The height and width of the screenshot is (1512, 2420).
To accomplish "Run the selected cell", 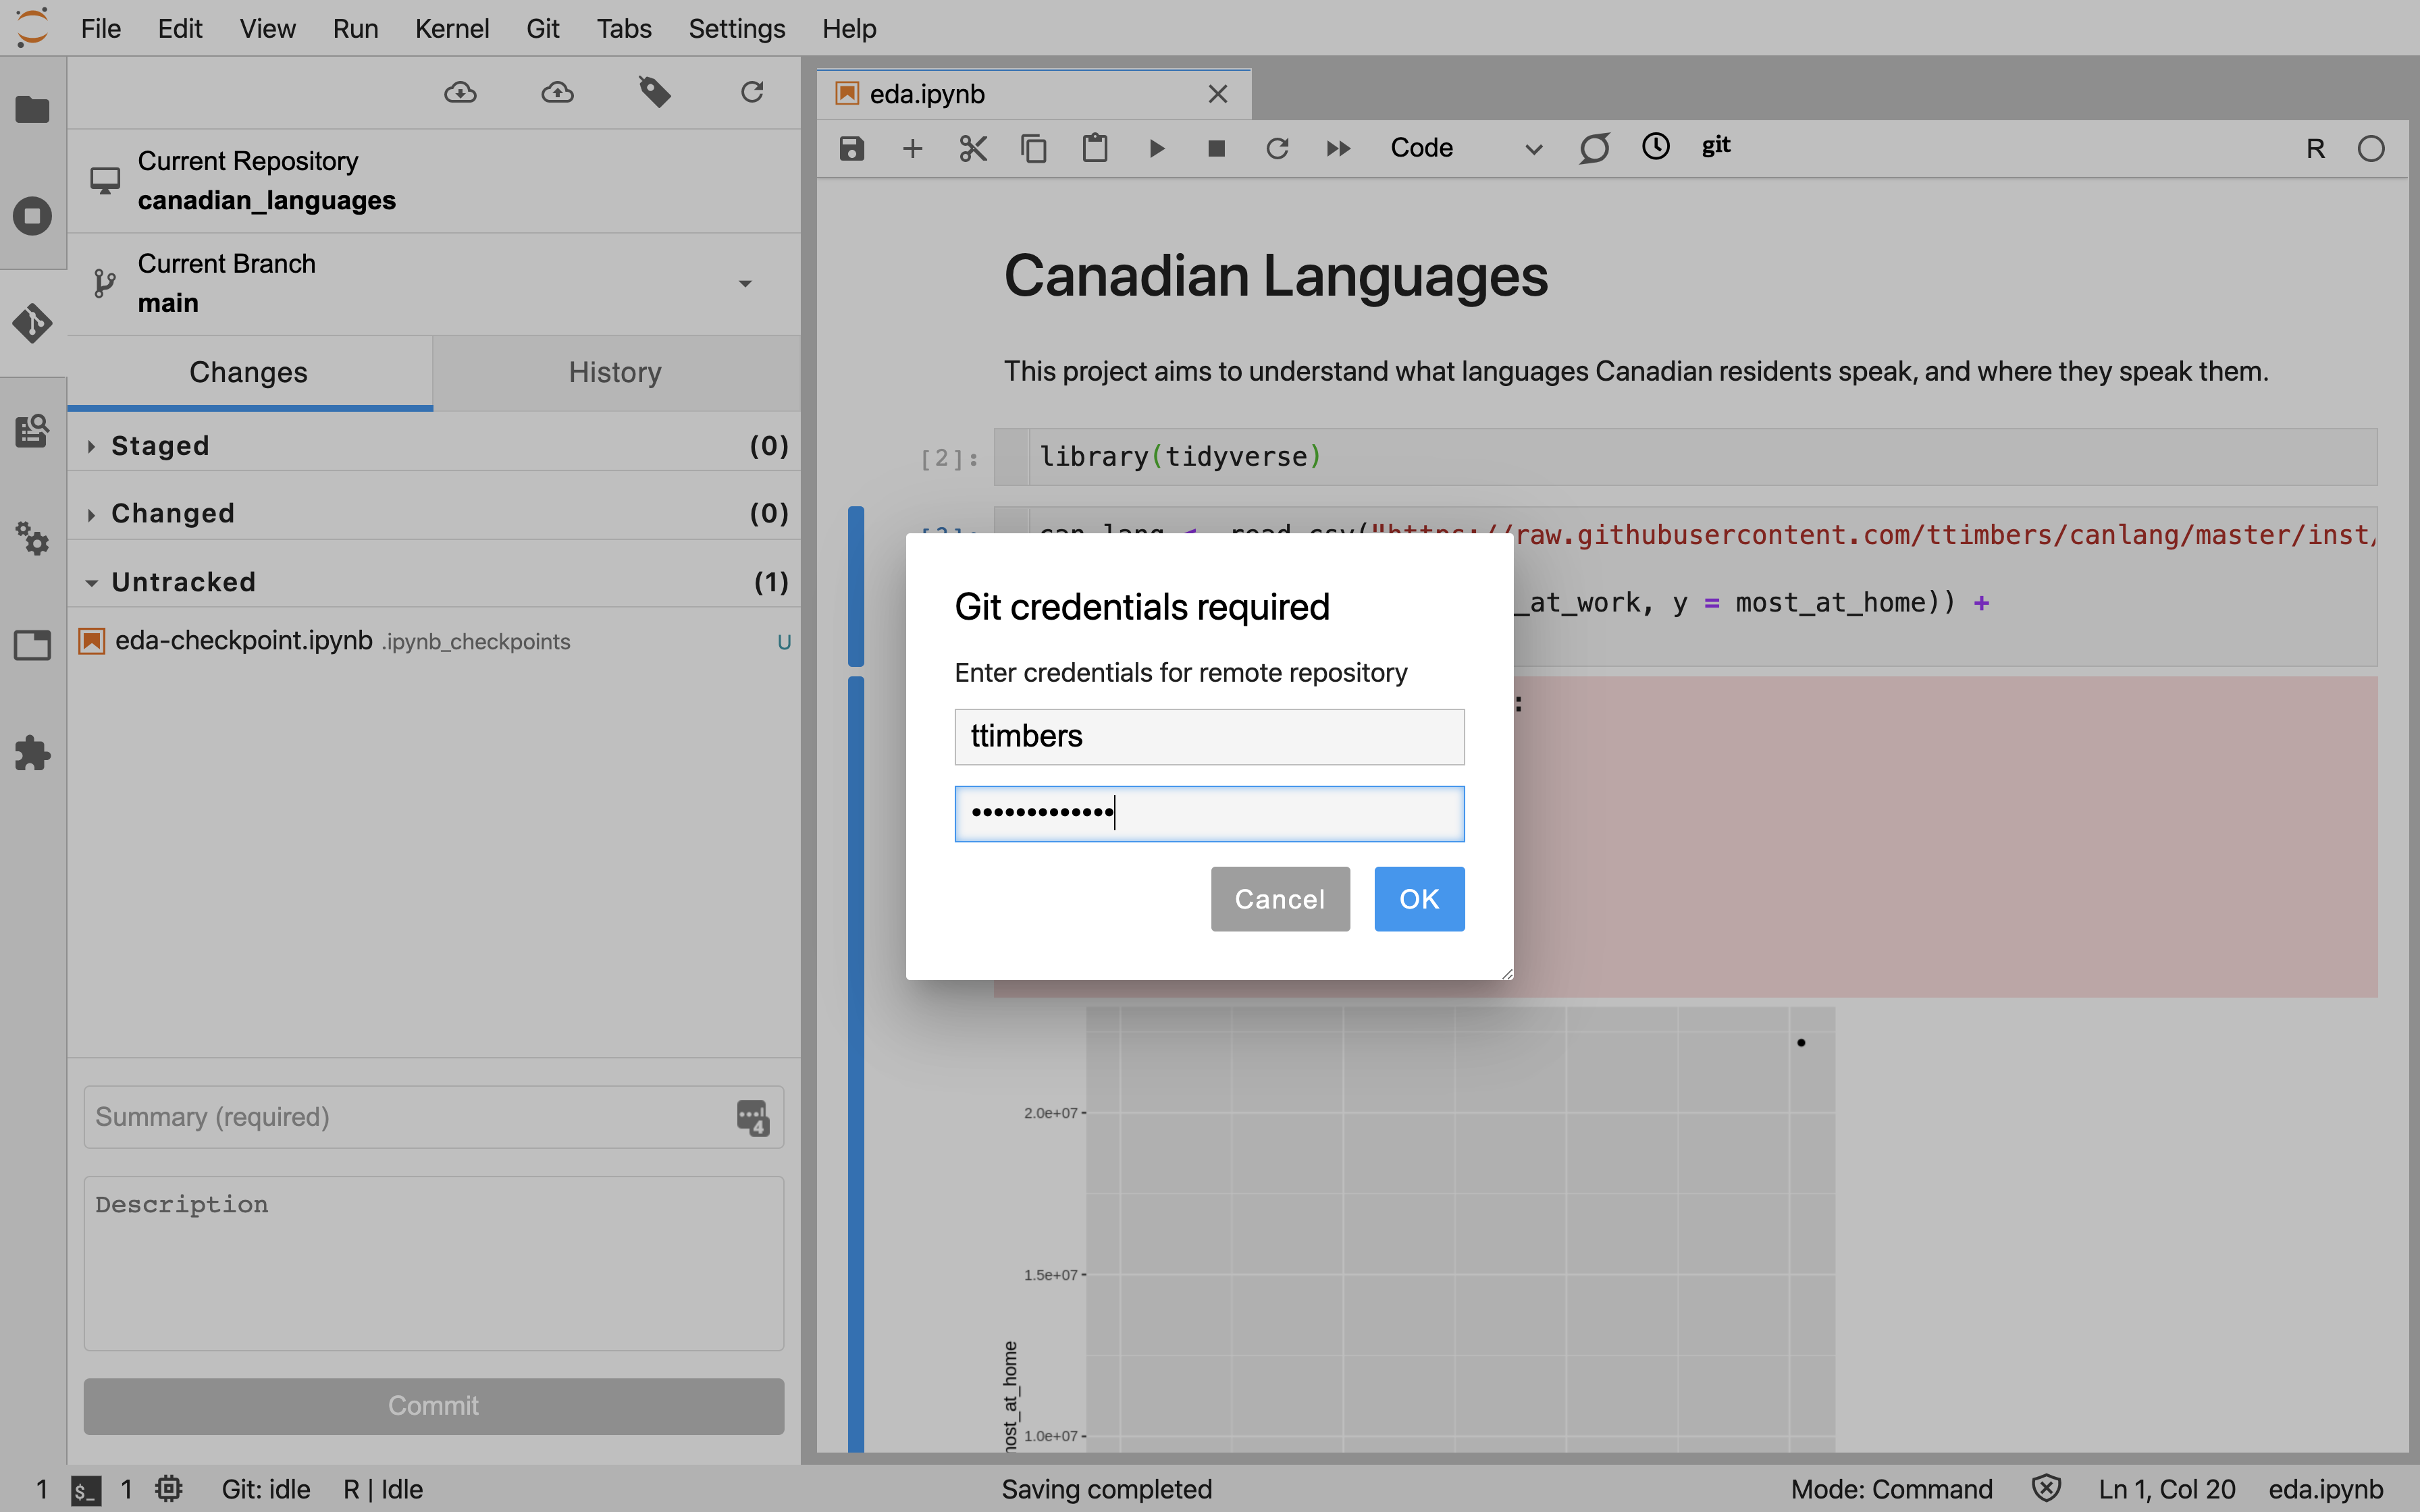I will [x=1156, y=149].
